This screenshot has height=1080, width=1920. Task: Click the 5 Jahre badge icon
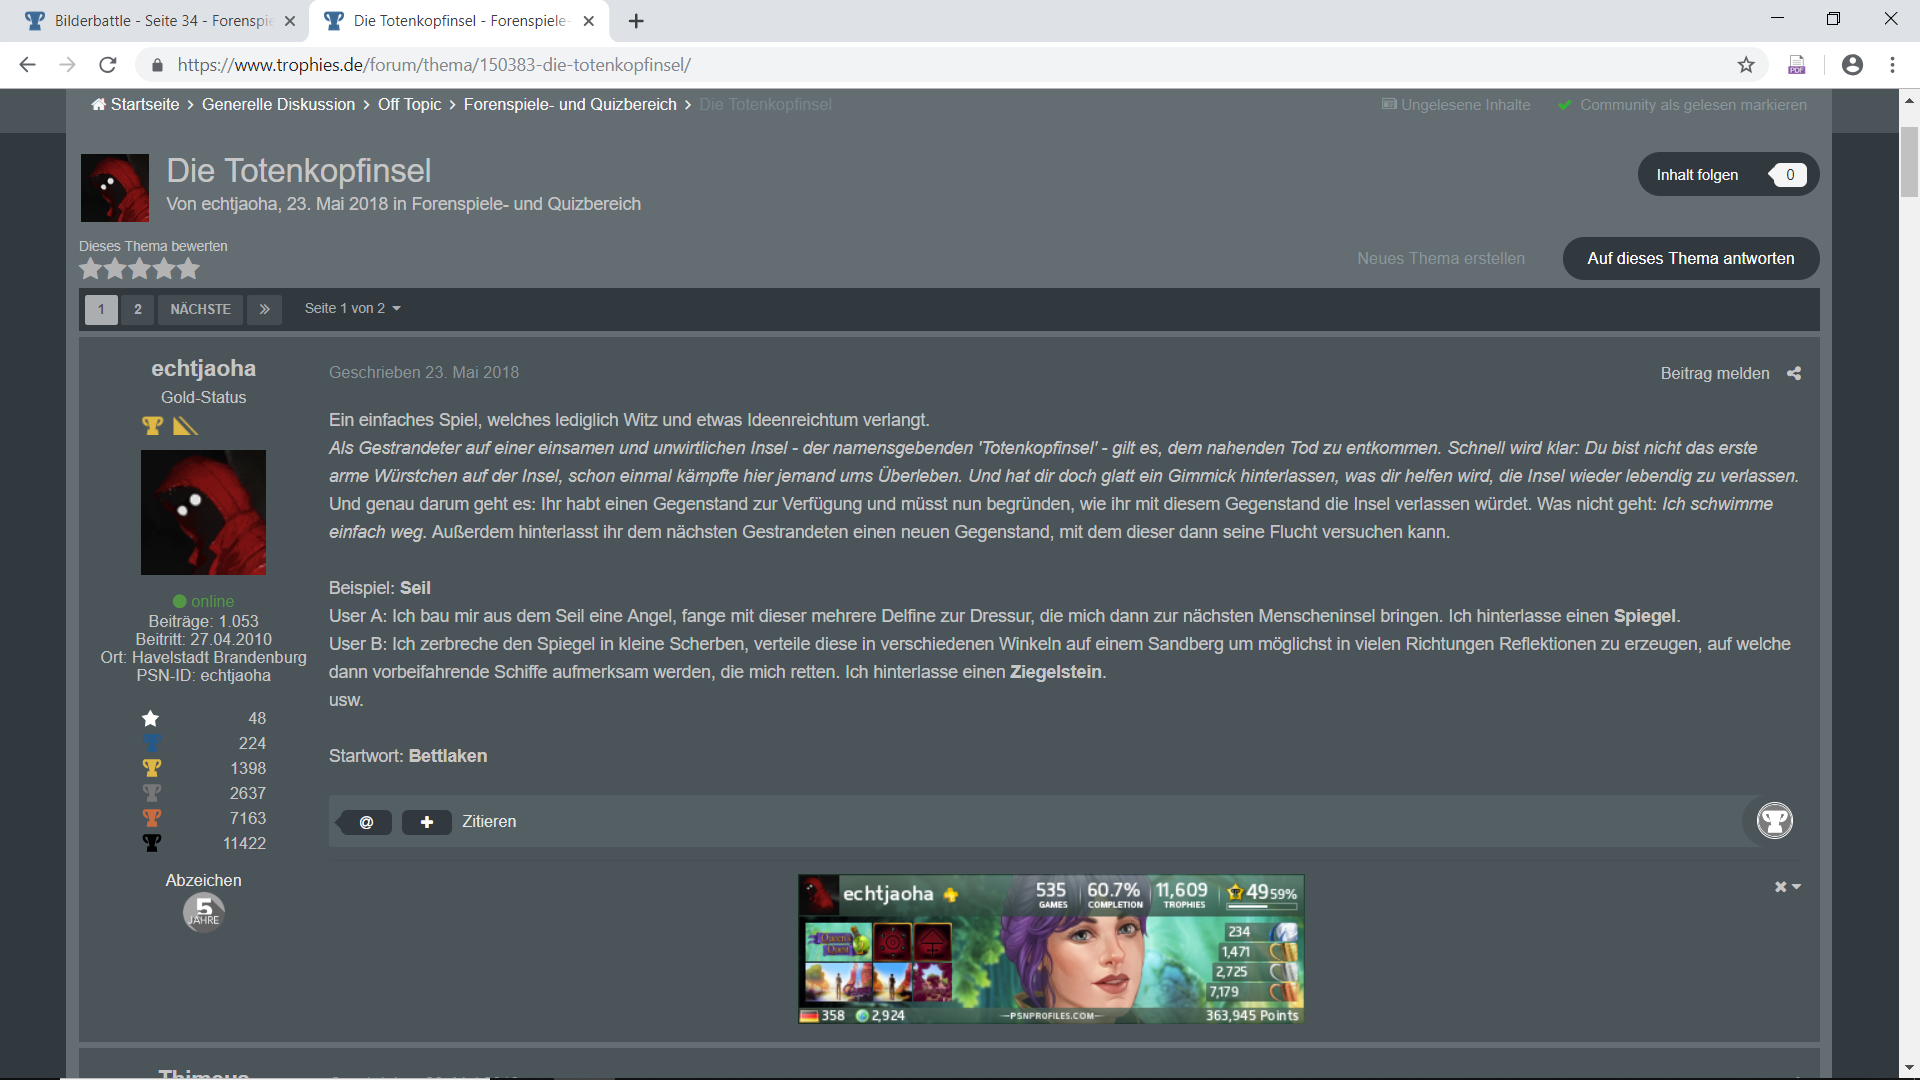[204, 912]
